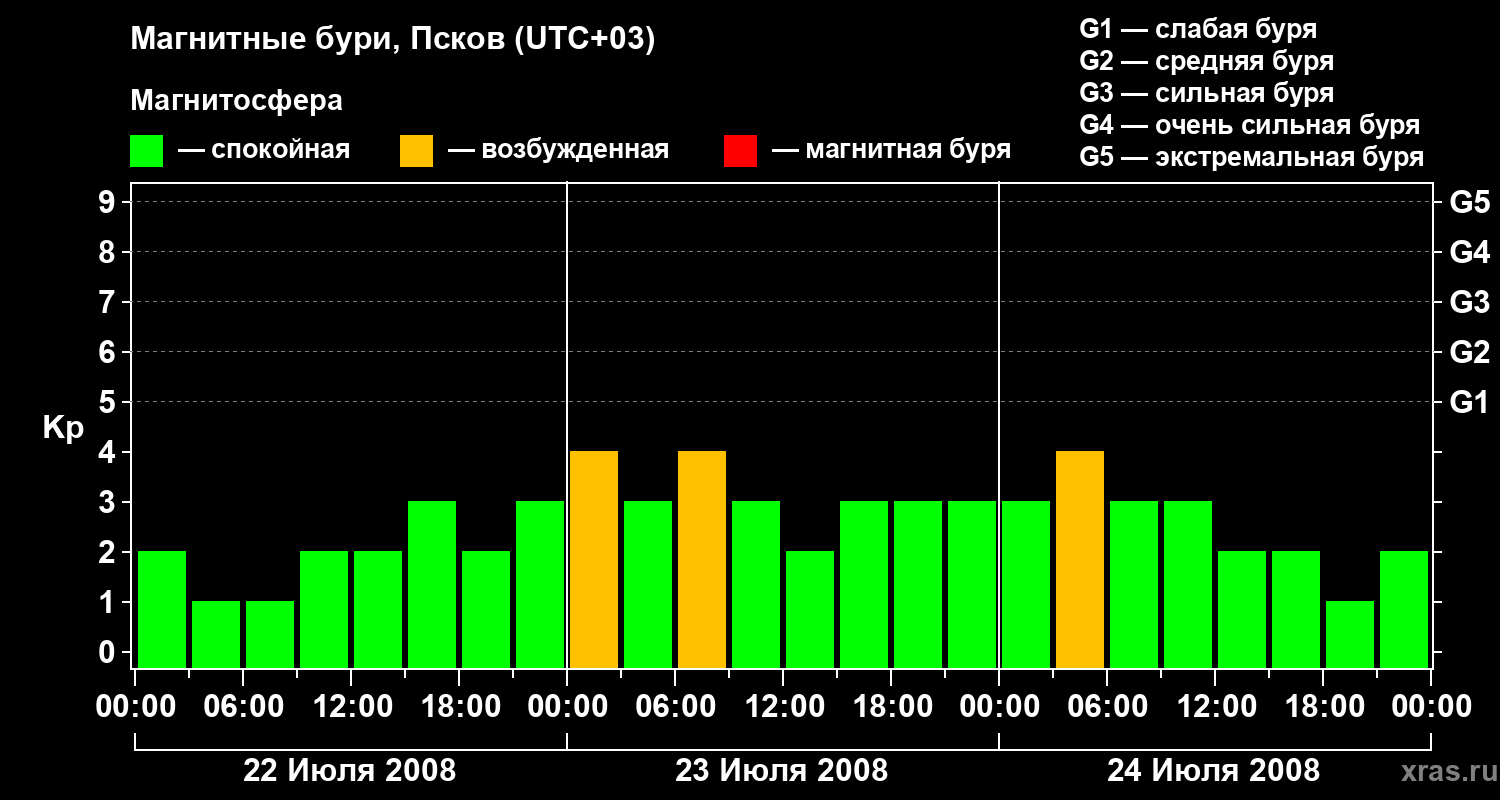The width and height of the screenshot is (1500, 800).
Task: Click the green bar at 00:00–03:00 on 24 July
Action: [1026, 584]
